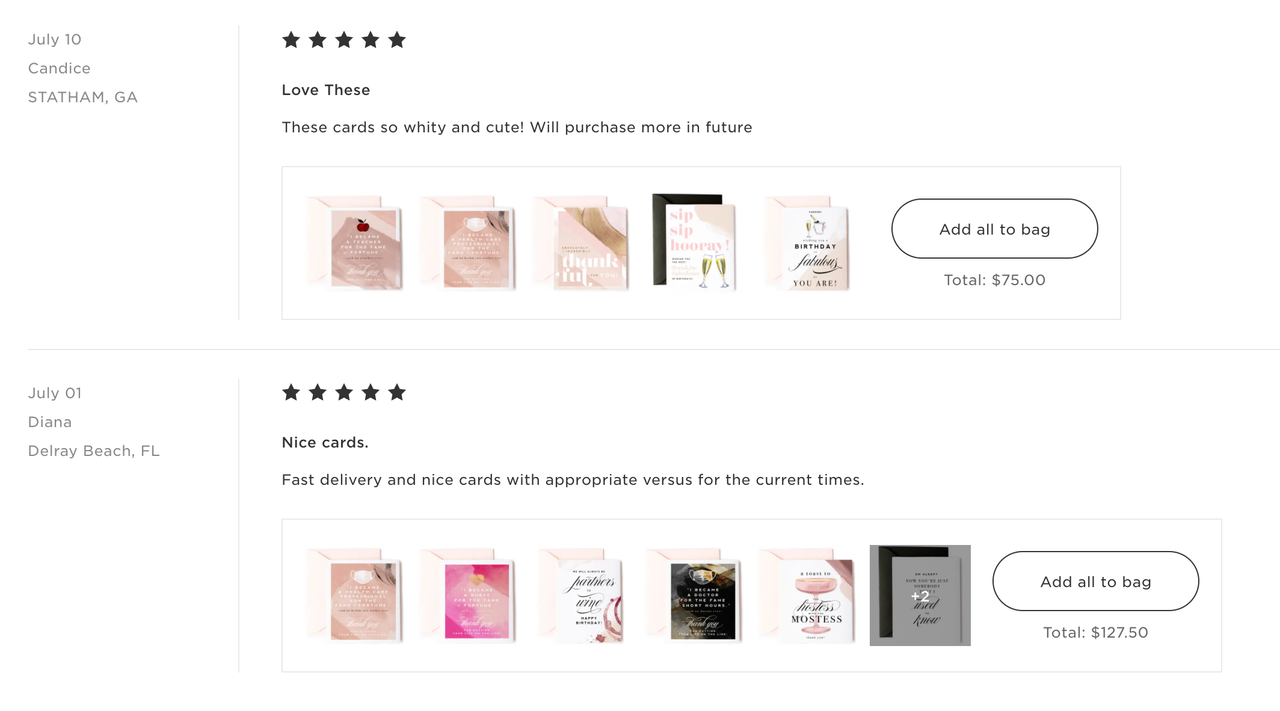Image resolution: width=1280 pixels, height=711 pixels.
Task: Click fifth star in Candice's rating
Action: click(x=397, y=40)
